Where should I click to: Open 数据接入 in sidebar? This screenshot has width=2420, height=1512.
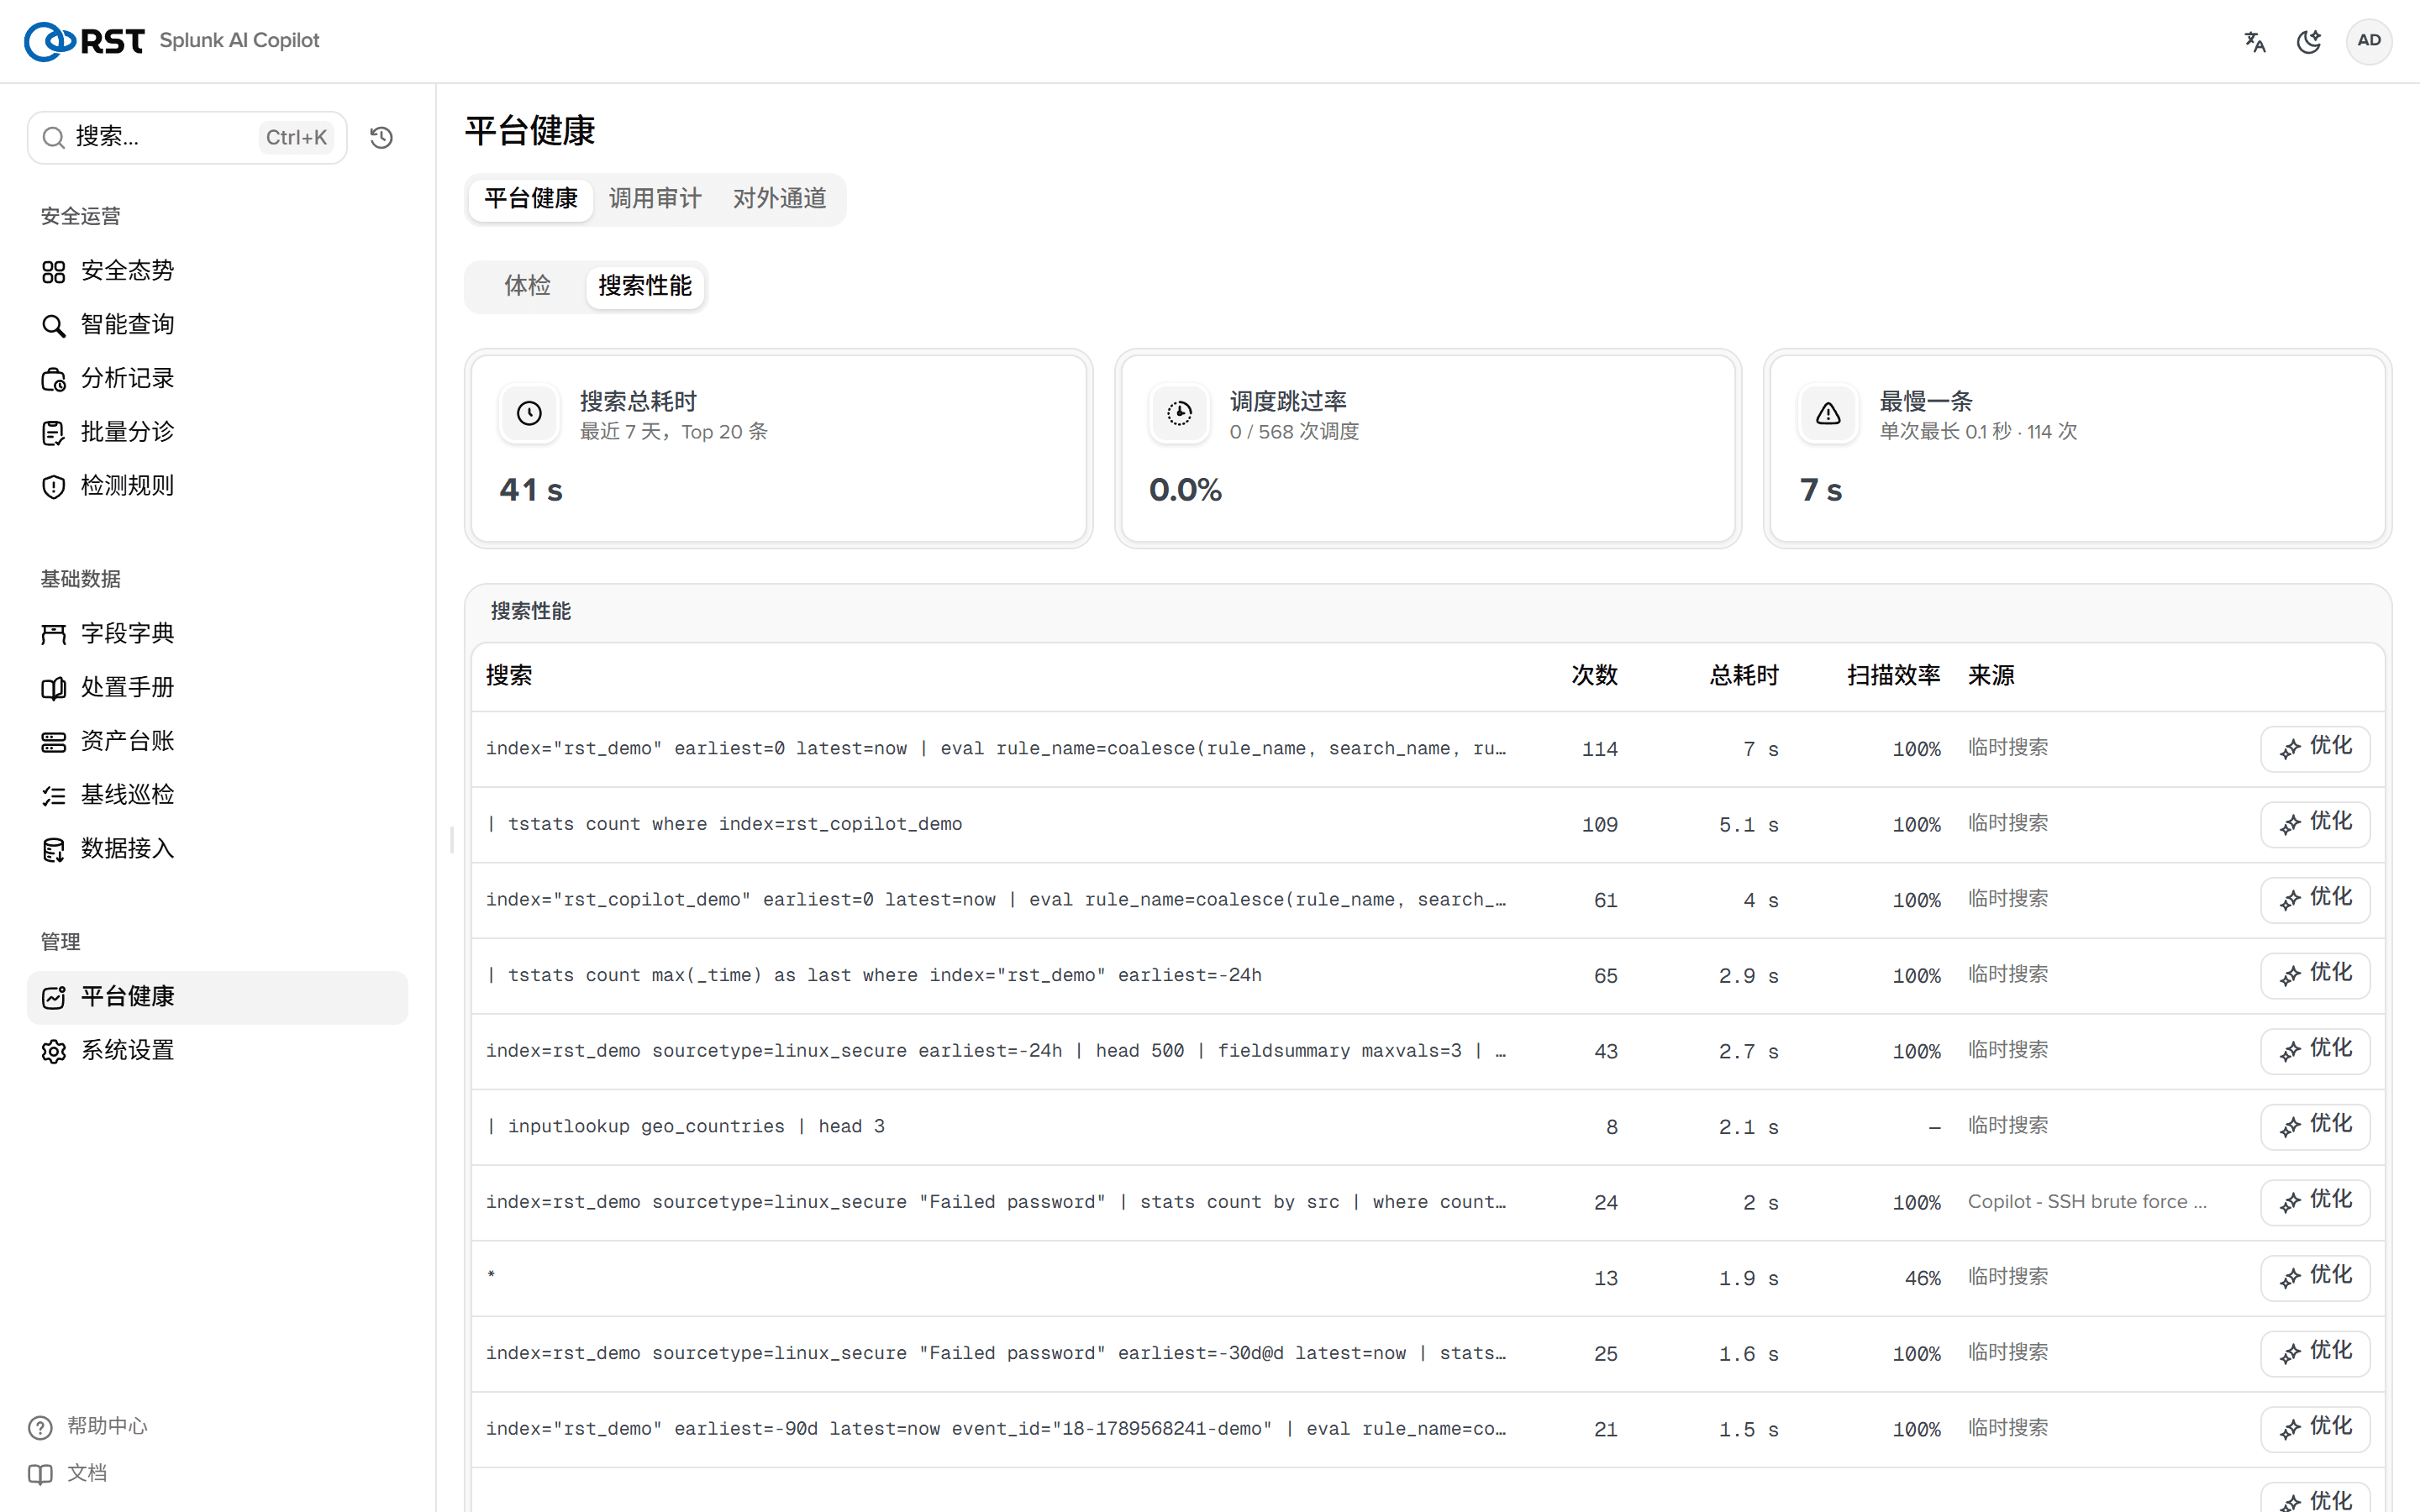pos(217,849)
